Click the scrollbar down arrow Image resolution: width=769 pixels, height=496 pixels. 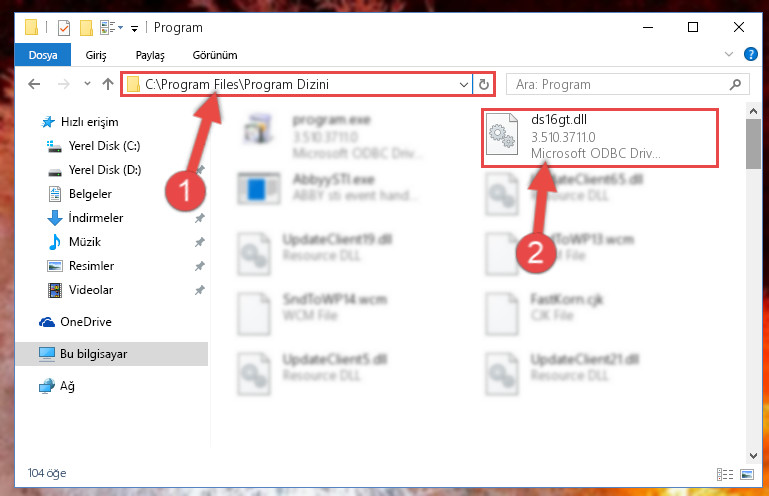coord(753,455)
